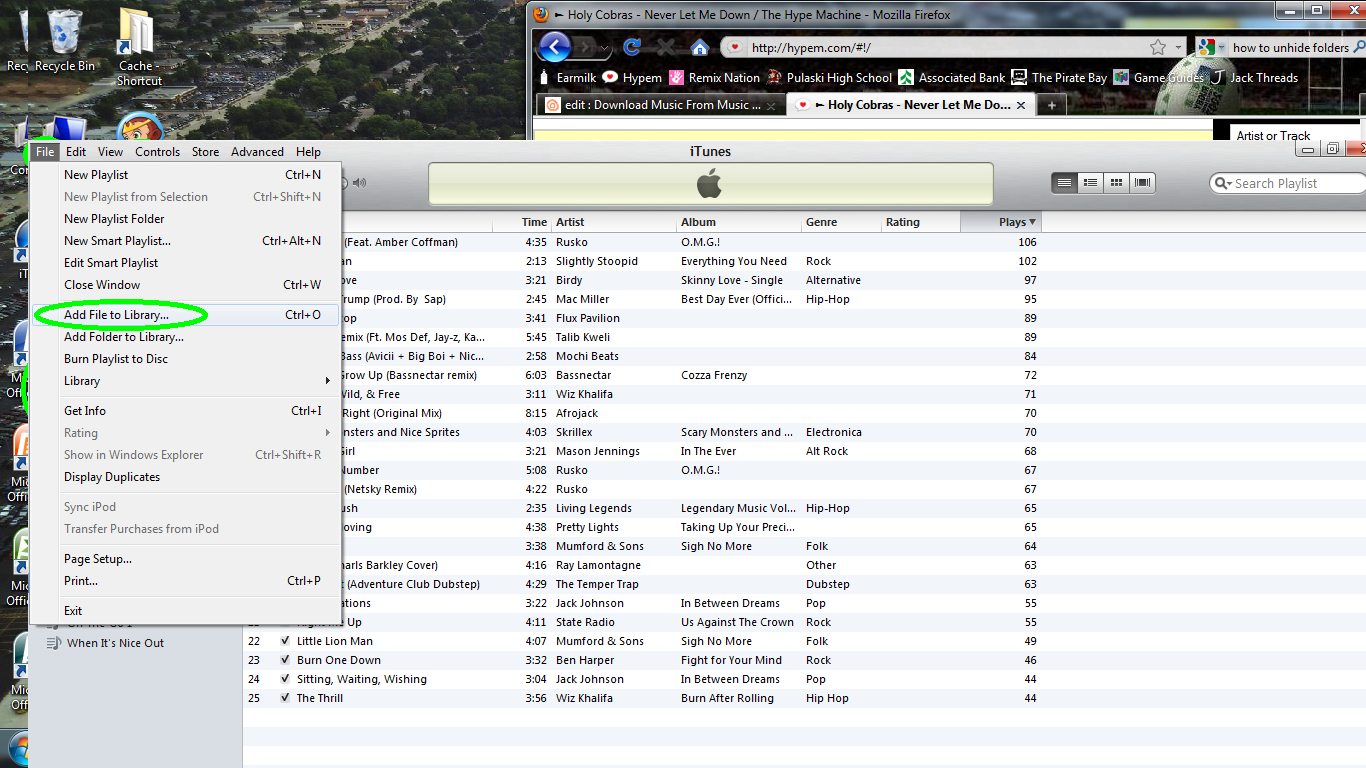Go to Firefox home page

point(700,47)
